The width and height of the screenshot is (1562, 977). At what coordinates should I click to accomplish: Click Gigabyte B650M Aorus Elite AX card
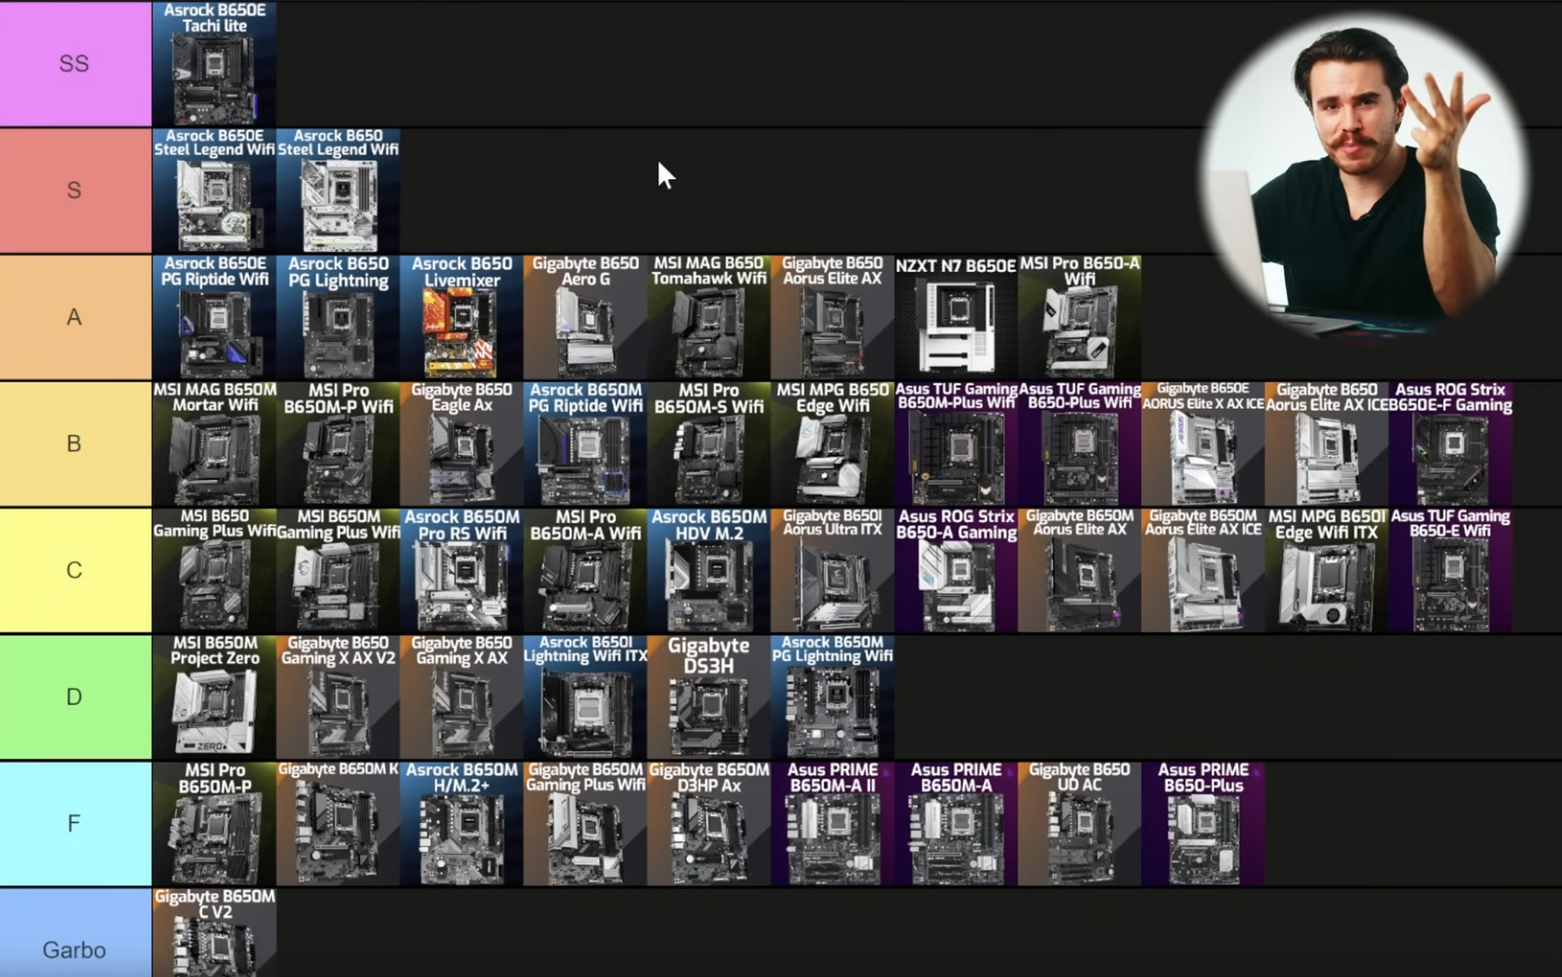pos(1080,570)
